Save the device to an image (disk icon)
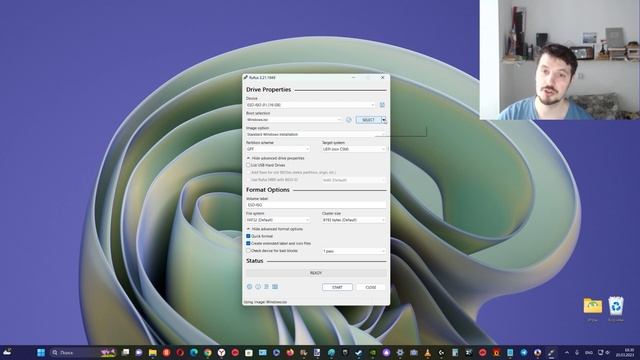 tap(382, 105)
